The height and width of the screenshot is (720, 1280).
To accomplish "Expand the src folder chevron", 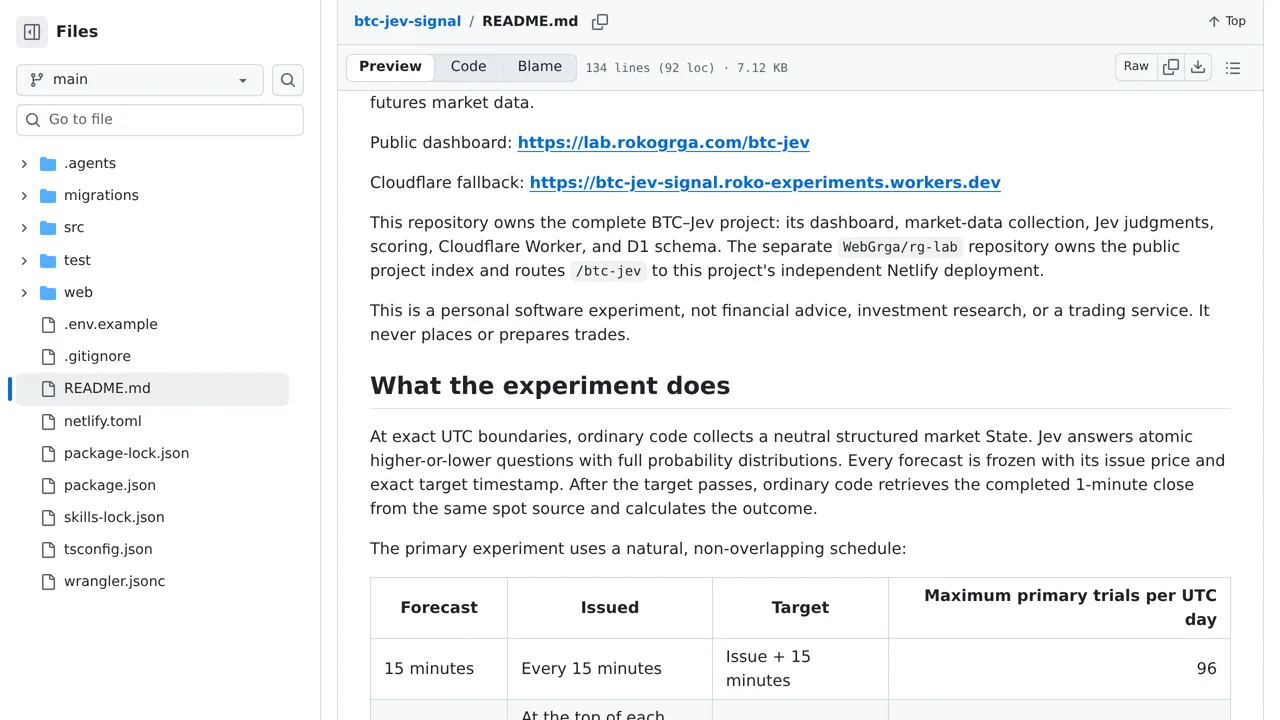I will click(24, 228).
